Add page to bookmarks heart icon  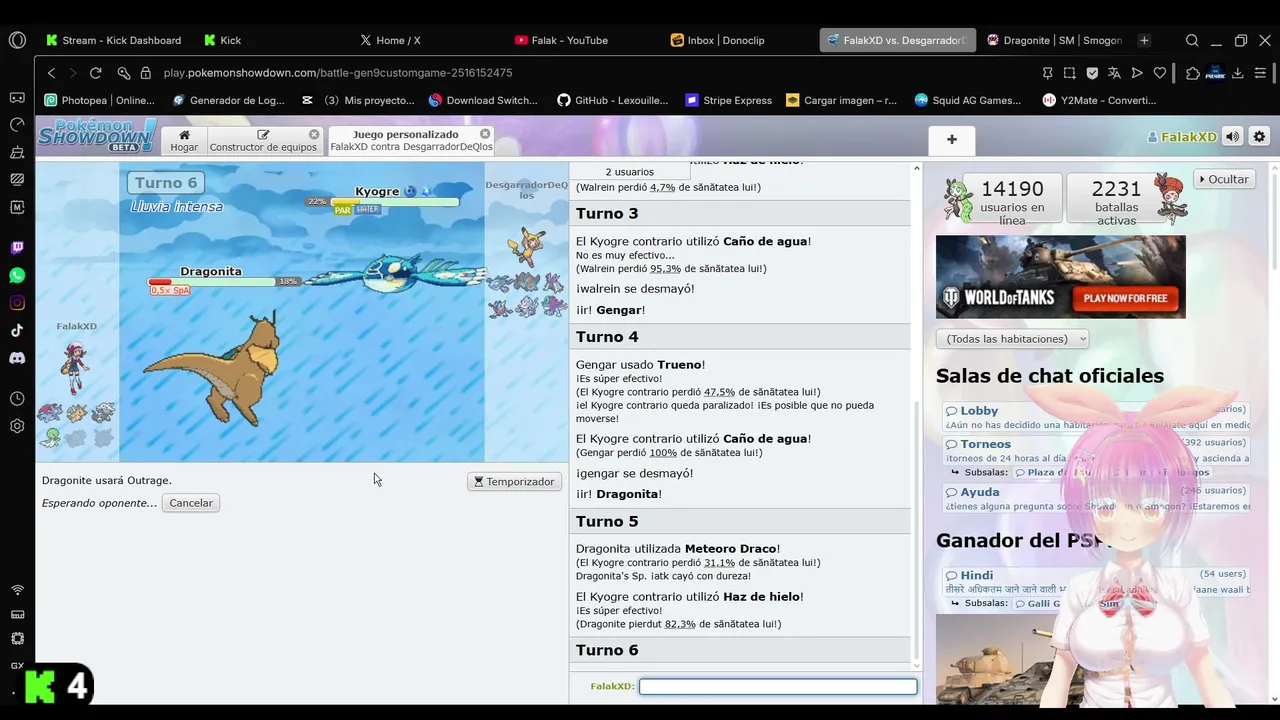click(x=1160, y=73)
